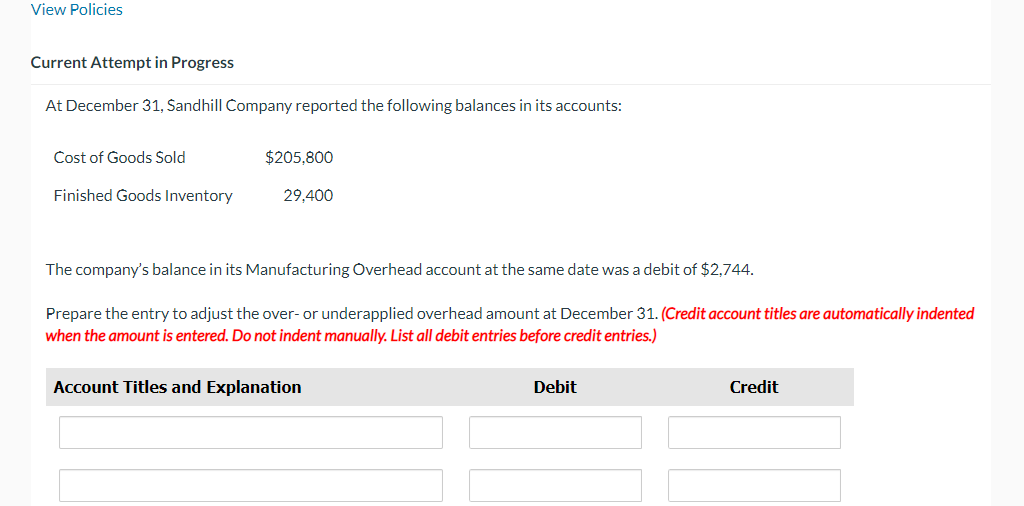The image size is (1024, 506).
Task: Open the View Policies link
Action: (77, 10)
